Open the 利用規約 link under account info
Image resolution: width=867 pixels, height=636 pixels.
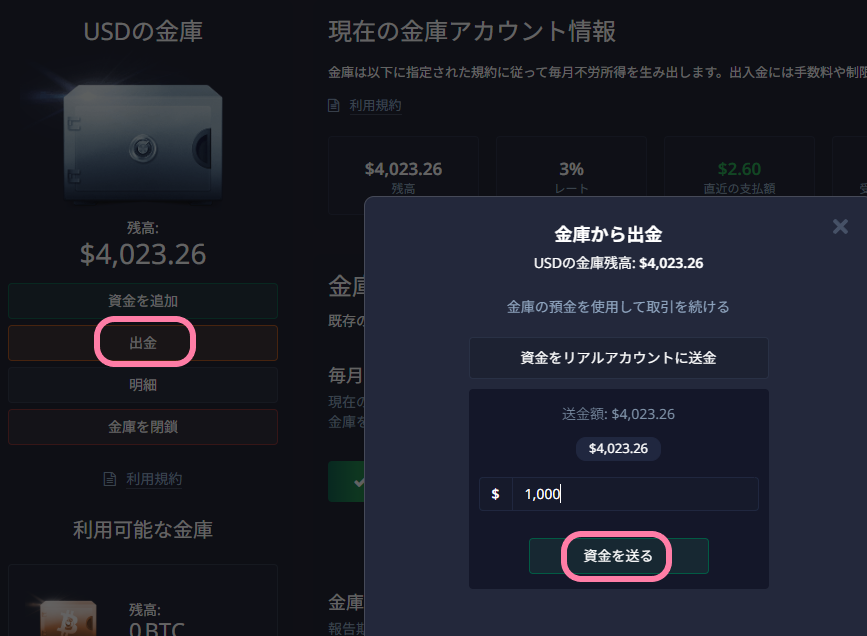pos(375,105)
